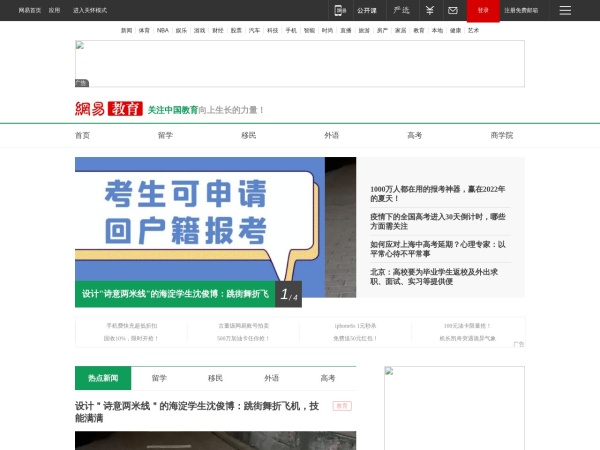This screenshot has height=450, width=600.
Task: Read article 如何应对上海中高考延期
Action: click(437, 248)
